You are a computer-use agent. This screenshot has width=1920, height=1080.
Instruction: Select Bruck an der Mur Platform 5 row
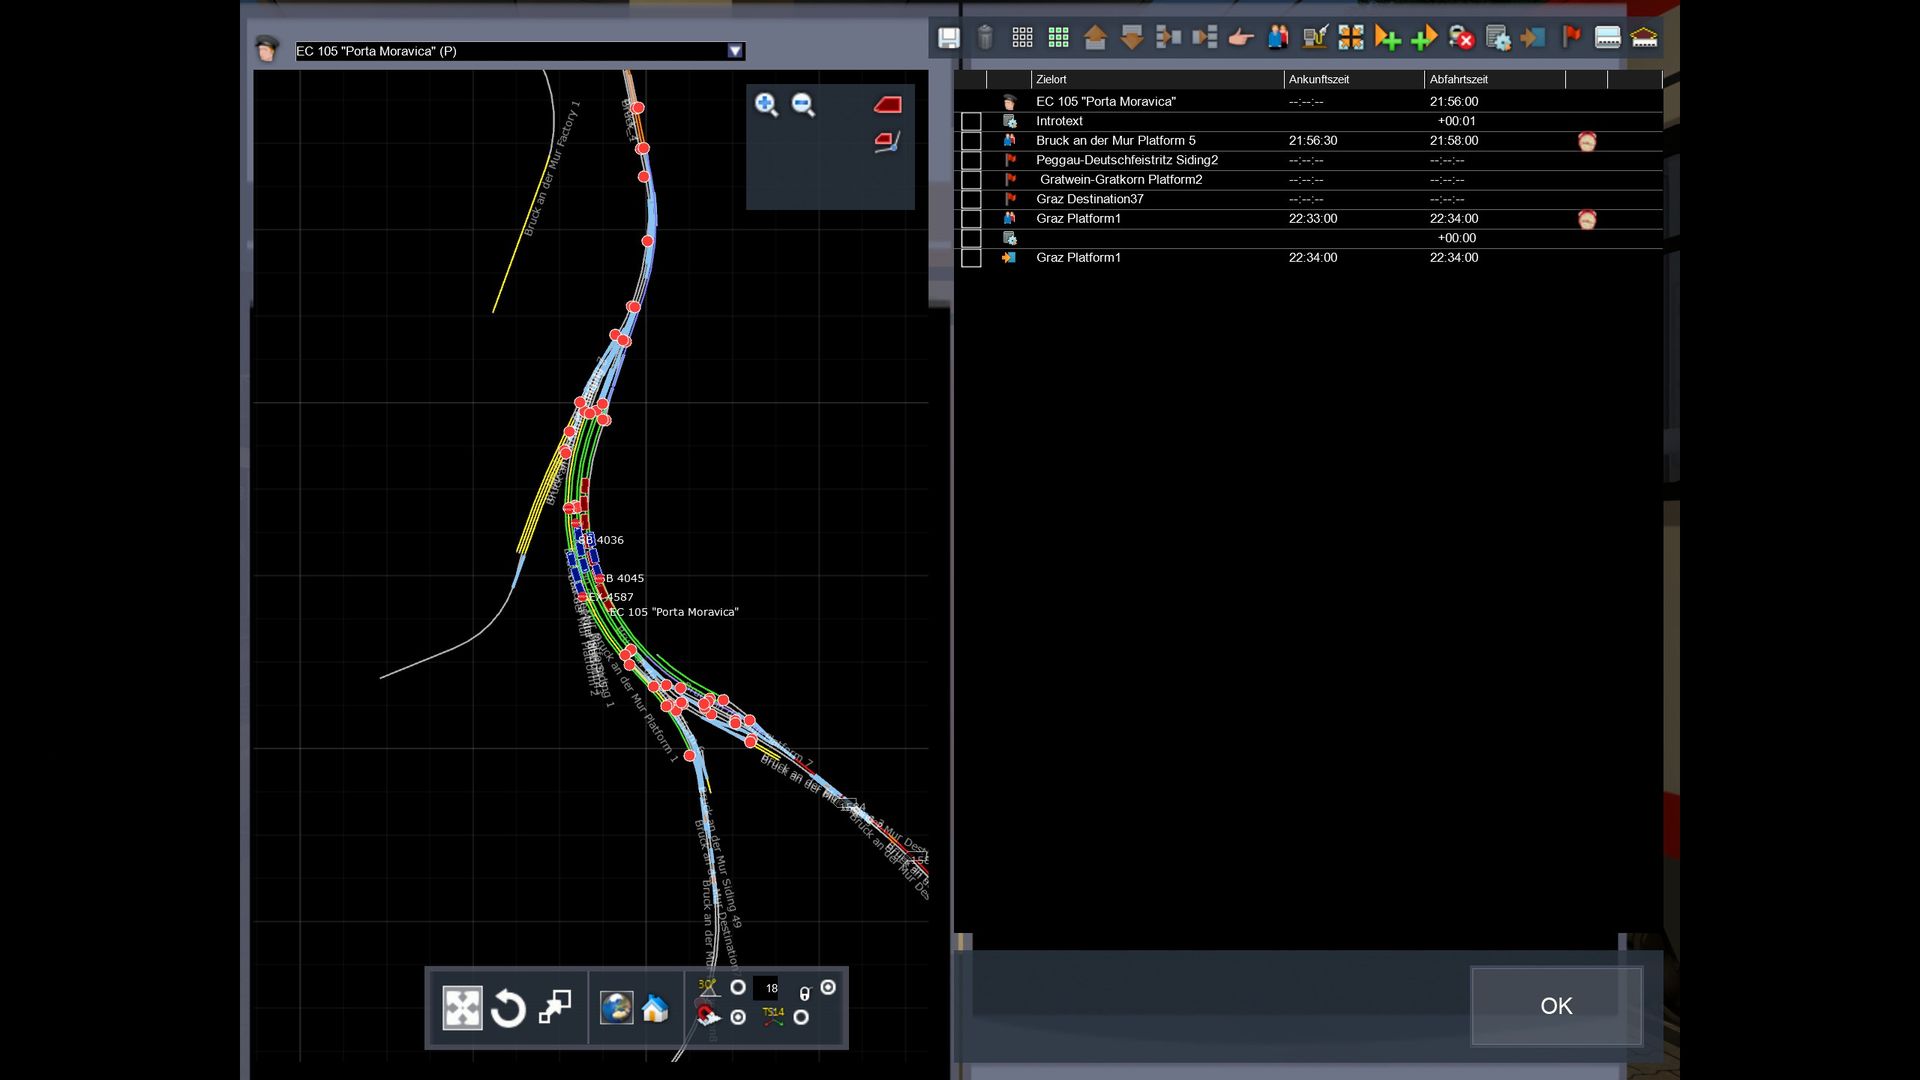click(x=1115, y=141)
